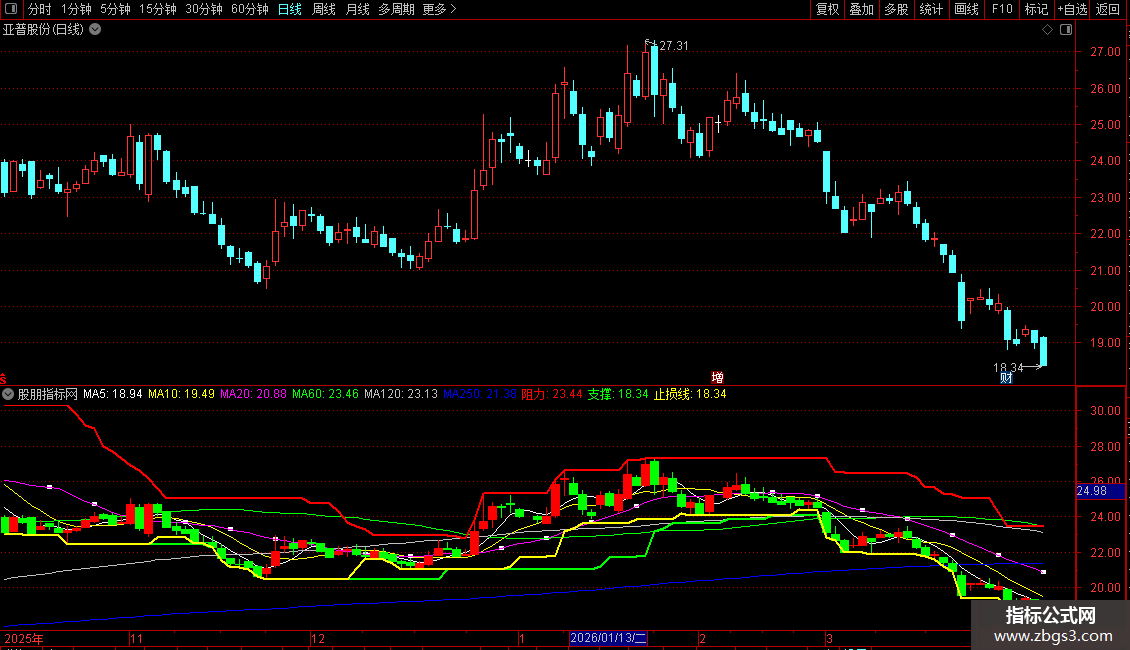
Task: Open the 股朋指标网 indicator dropdown arrow
Action: click(x=8, y=394)
